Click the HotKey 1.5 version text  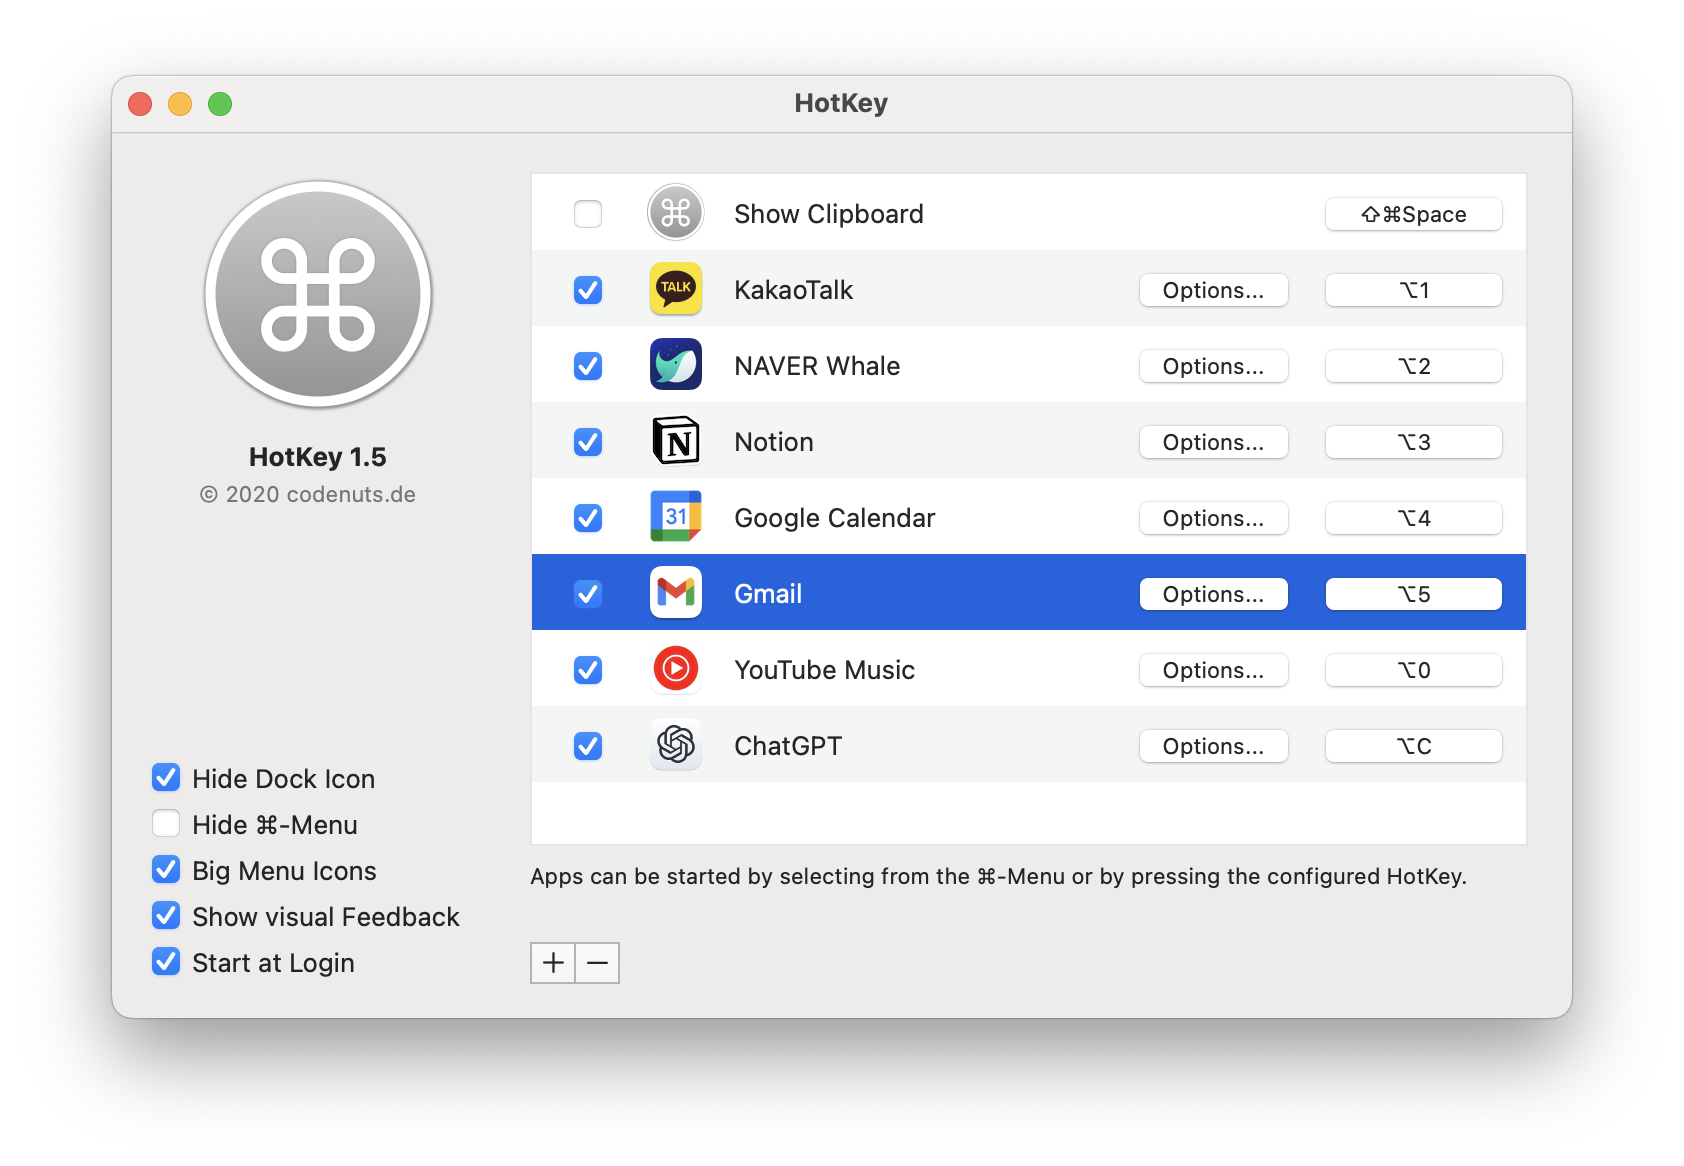318,457
